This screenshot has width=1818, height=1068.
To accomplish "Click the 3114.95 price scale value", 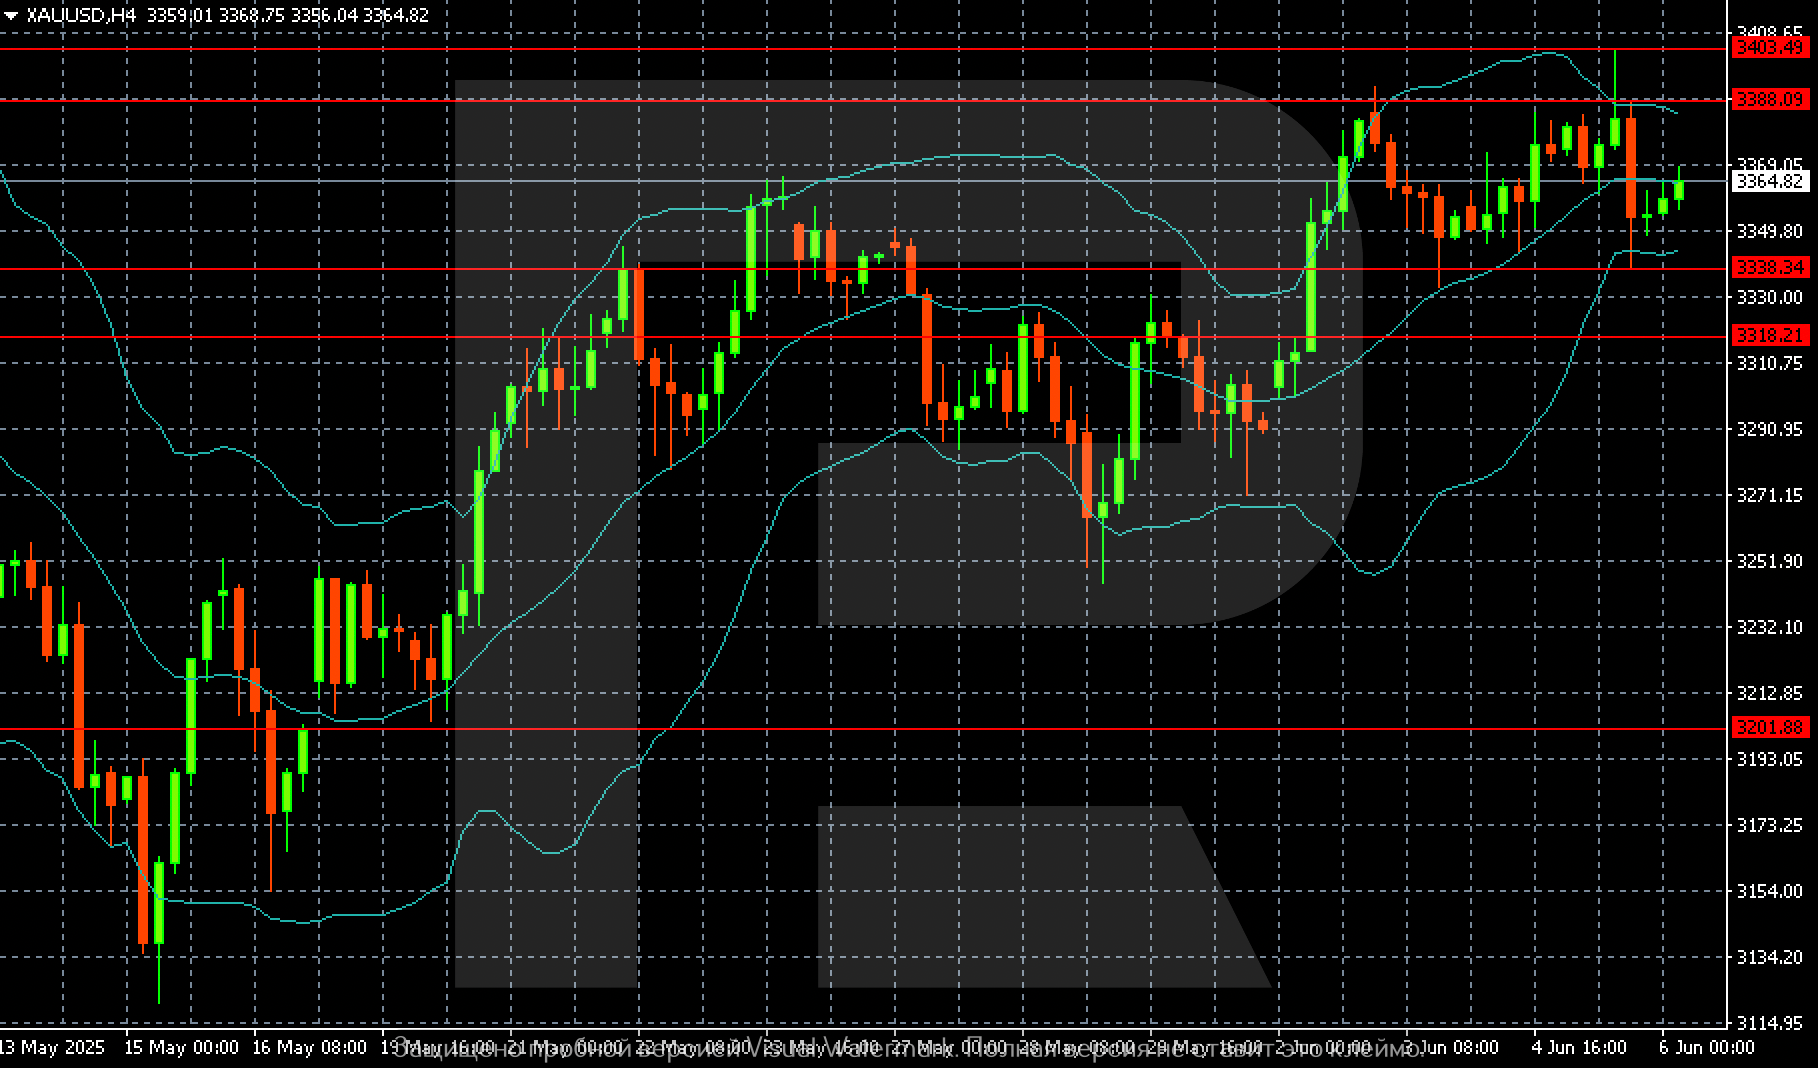I will (x=1770, y=1023).
